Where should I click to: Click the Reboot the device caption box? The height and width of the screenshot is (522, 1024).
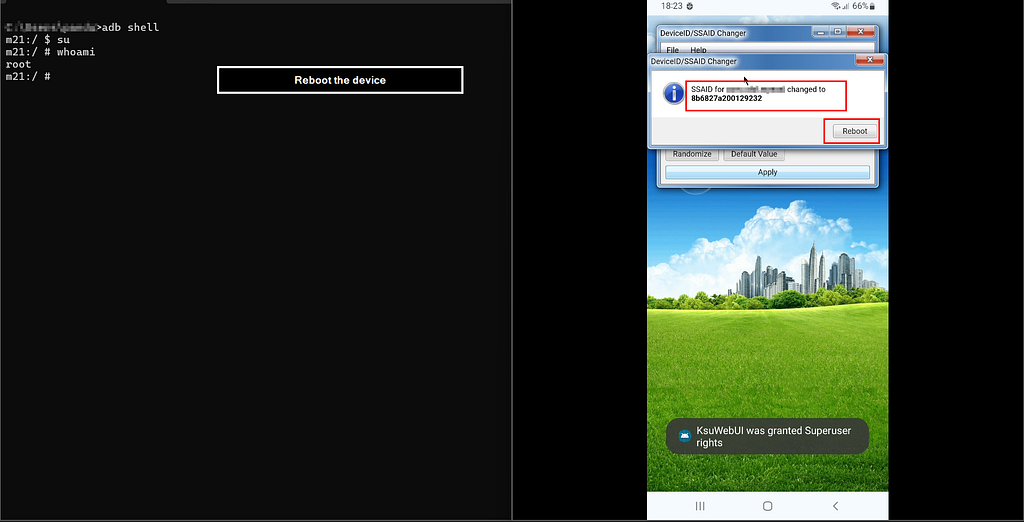coord(340,80)
